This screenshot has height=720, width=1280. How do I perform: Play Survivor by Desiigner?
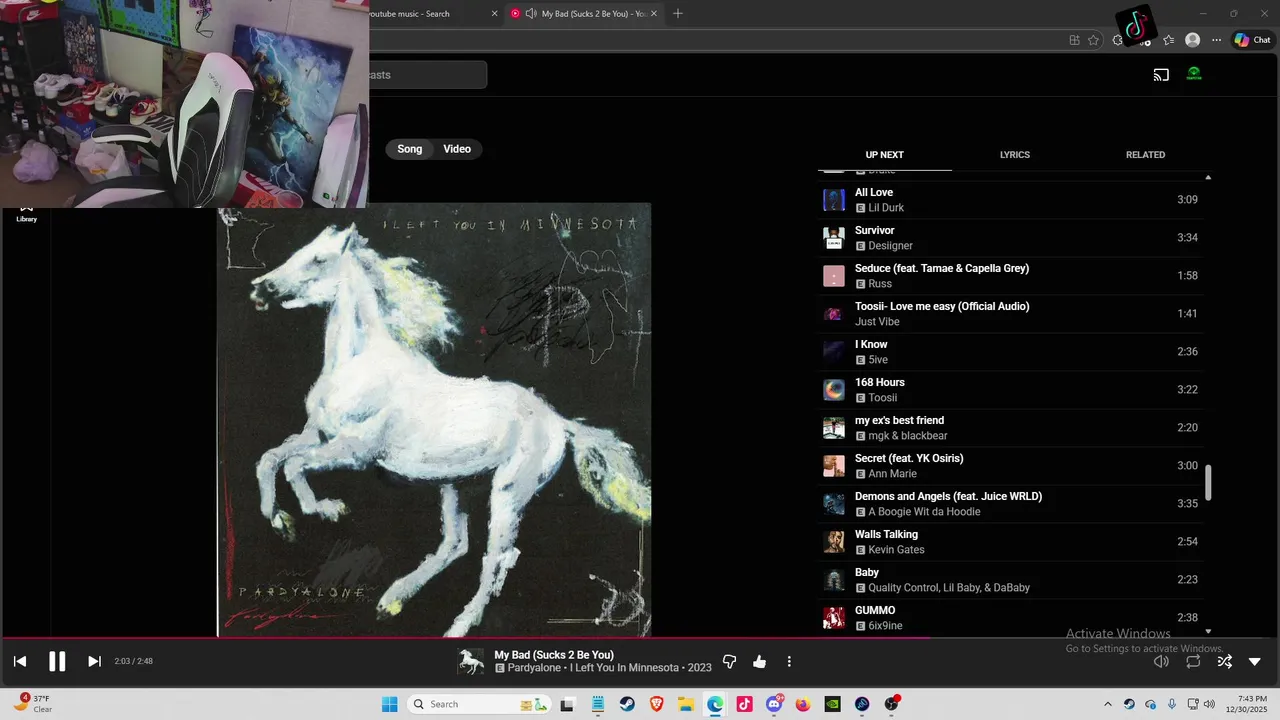click(x=1010, y=238)
